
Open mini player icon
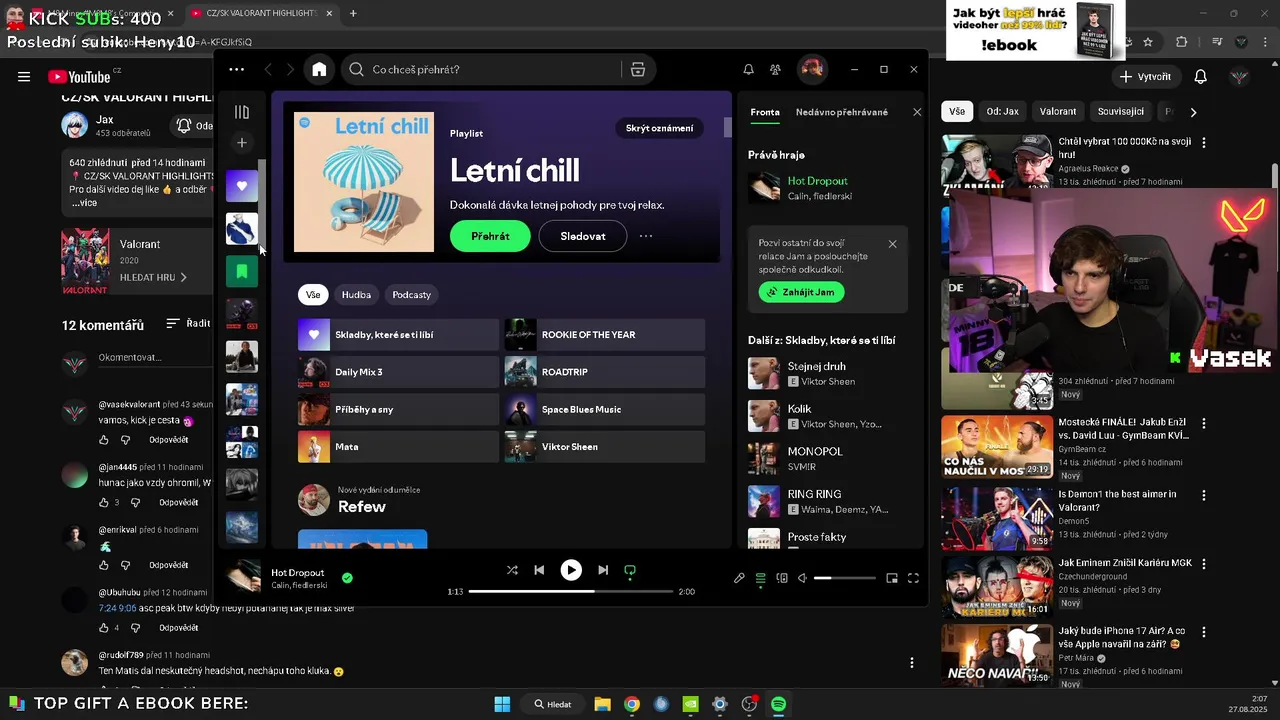(x=892, y=578)
